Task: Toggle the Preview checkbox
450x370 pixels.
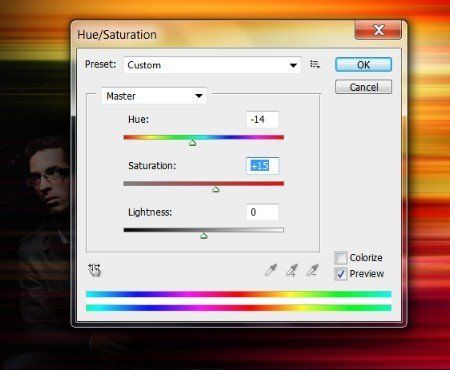Action: pyautogui.click(x=341, y=274)
